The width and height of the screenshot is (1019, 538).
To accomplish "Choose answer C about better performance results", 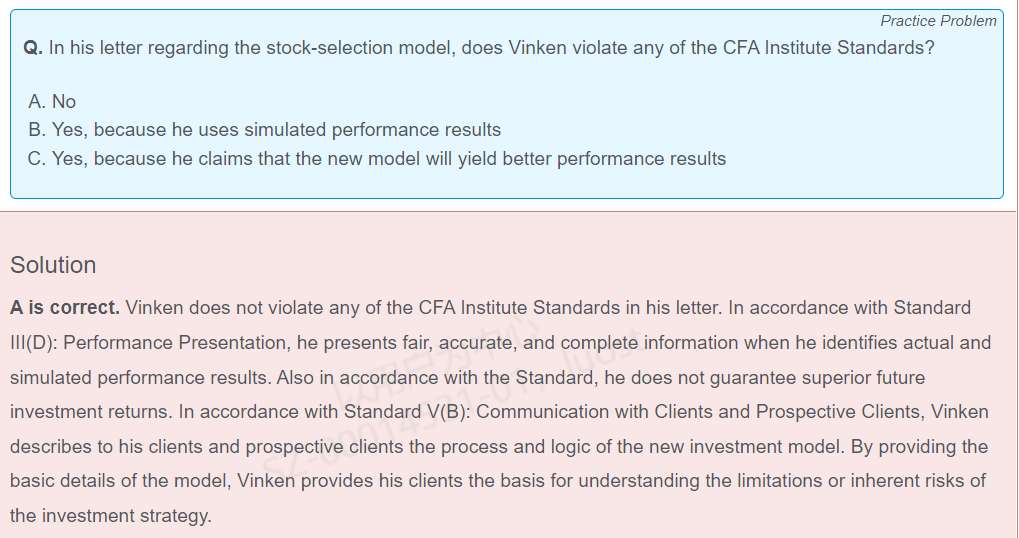I will click(x=377, y=159).
